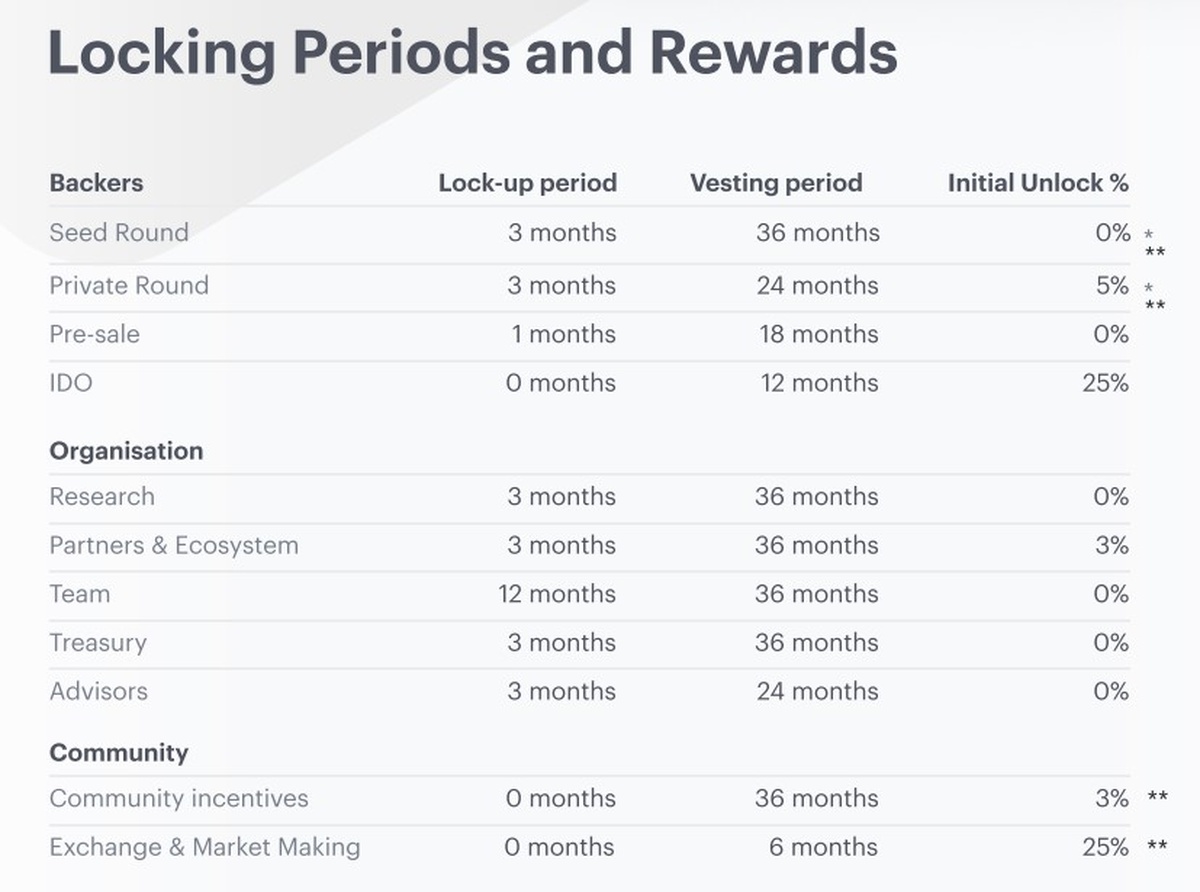Click the Treasury row label
Viewport: 1200px width, 892px height.
(98, 643)
